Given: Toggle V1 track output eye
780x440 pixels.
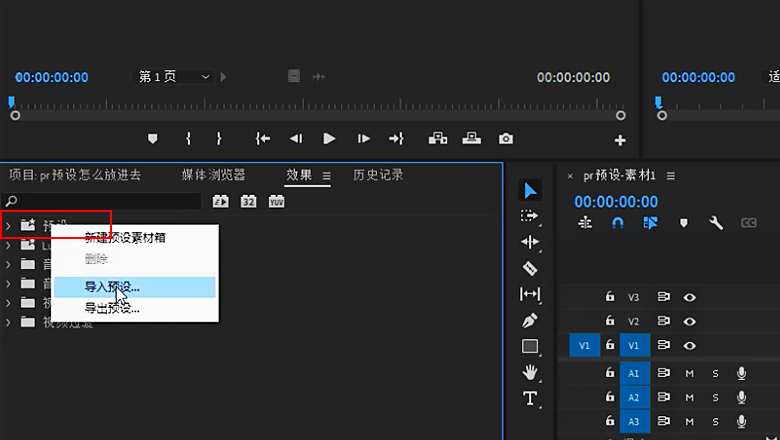Looking at the screenshot, I should pyautogui.click(x=689, y=346).
